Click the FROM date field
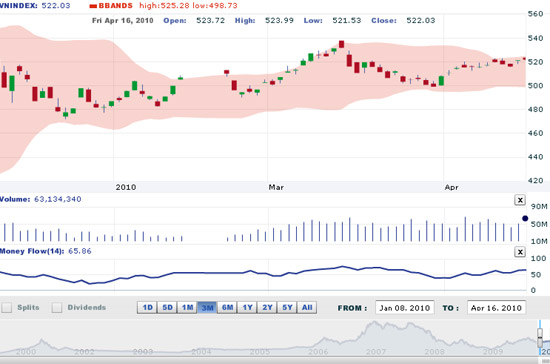 click(405, 308)
